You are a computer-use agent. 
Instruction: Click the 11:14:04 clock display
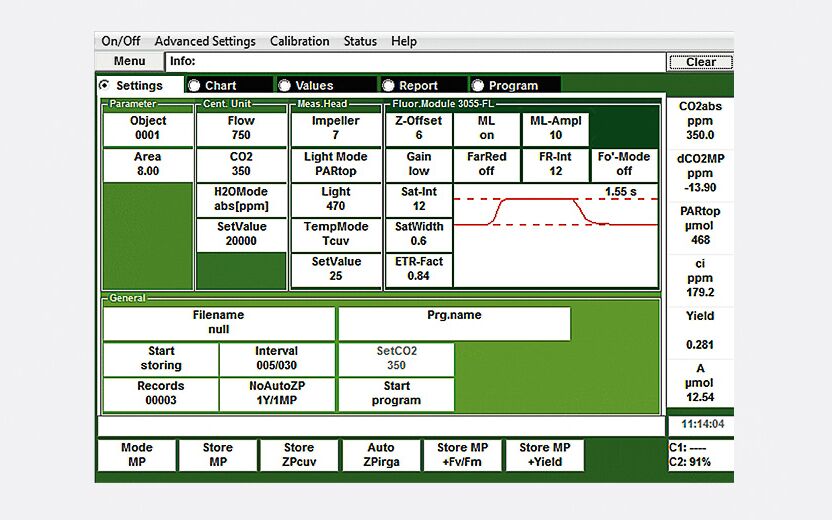point(703,424)
